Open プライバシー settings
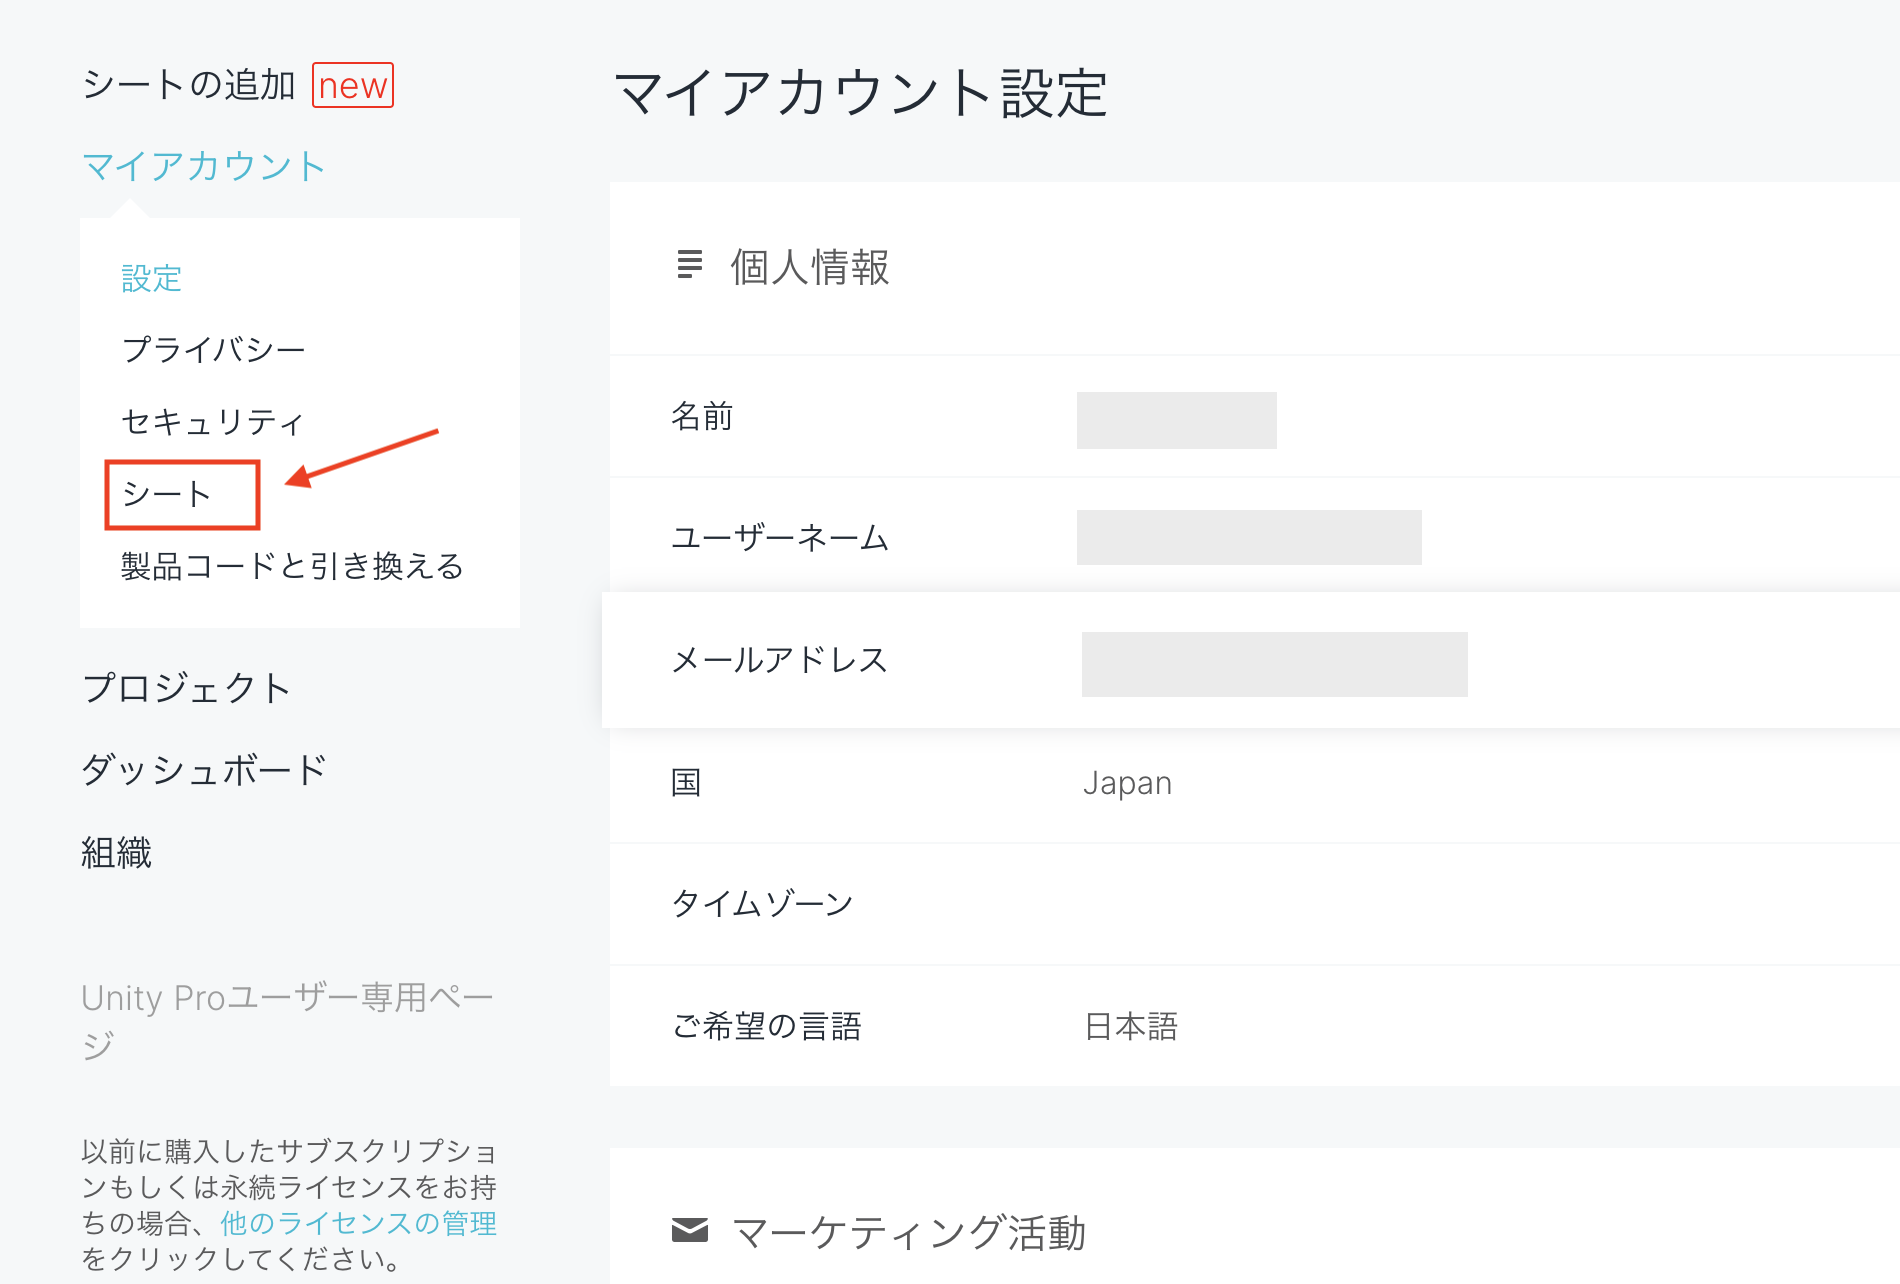The image size is (1900, 1284). (213, 350)
